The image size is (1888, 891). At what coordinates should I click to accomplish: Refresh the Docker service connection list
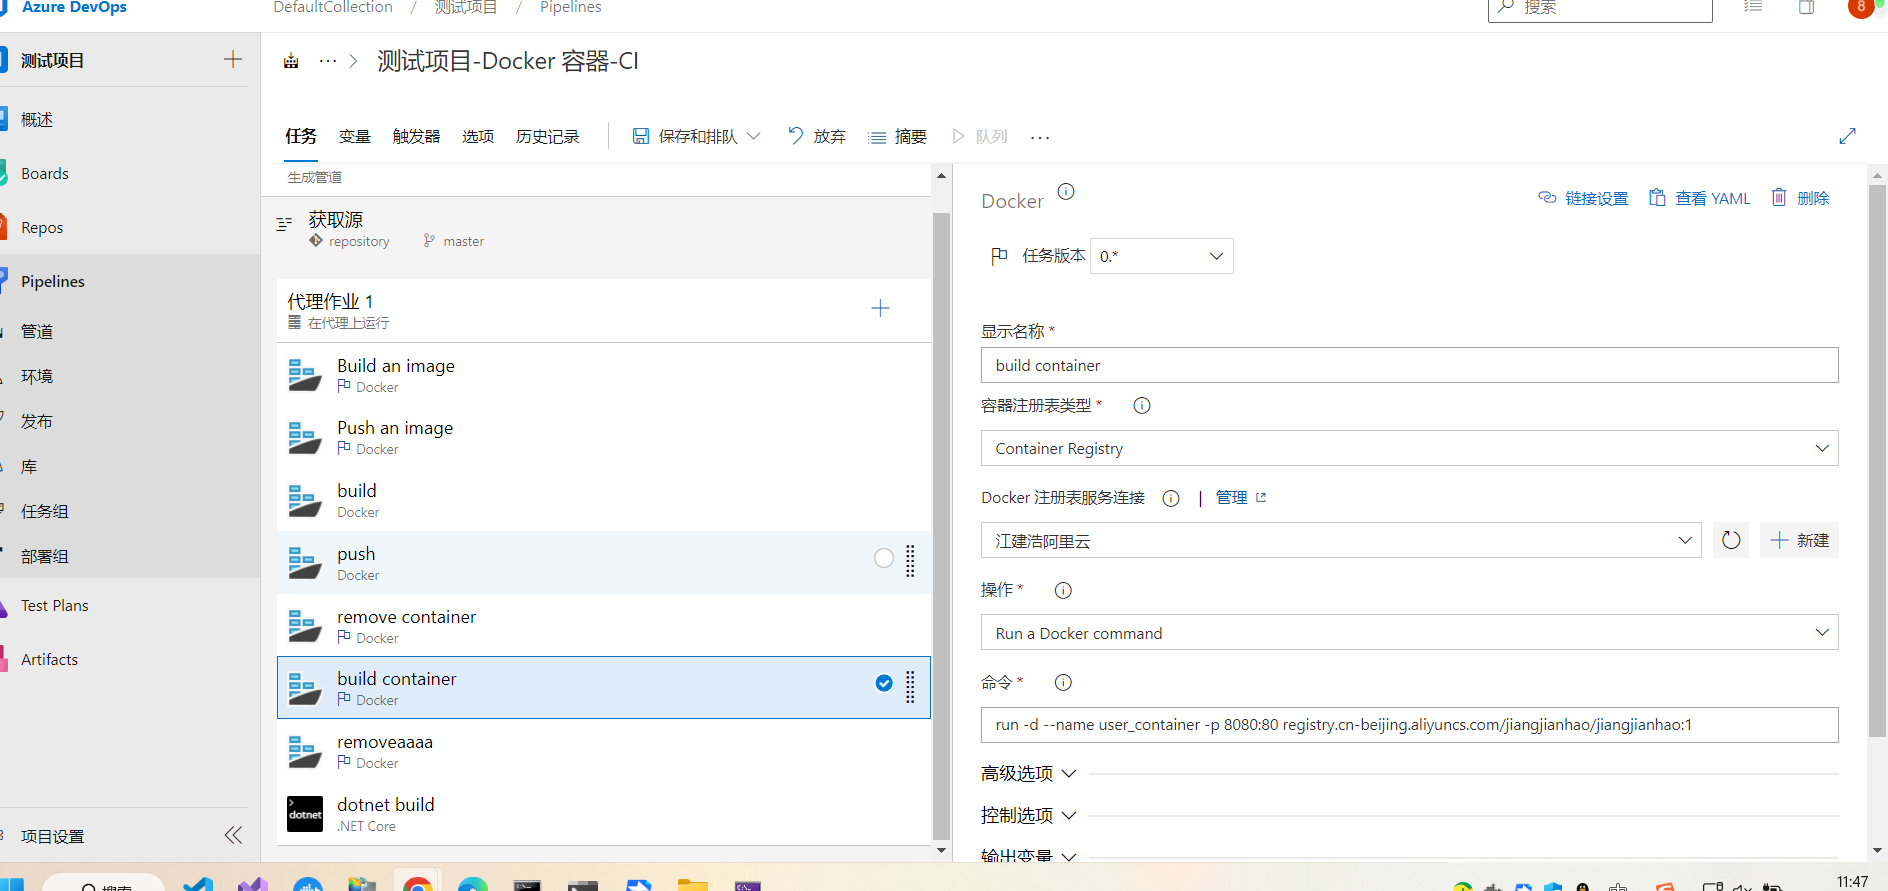coord(1731,540)
